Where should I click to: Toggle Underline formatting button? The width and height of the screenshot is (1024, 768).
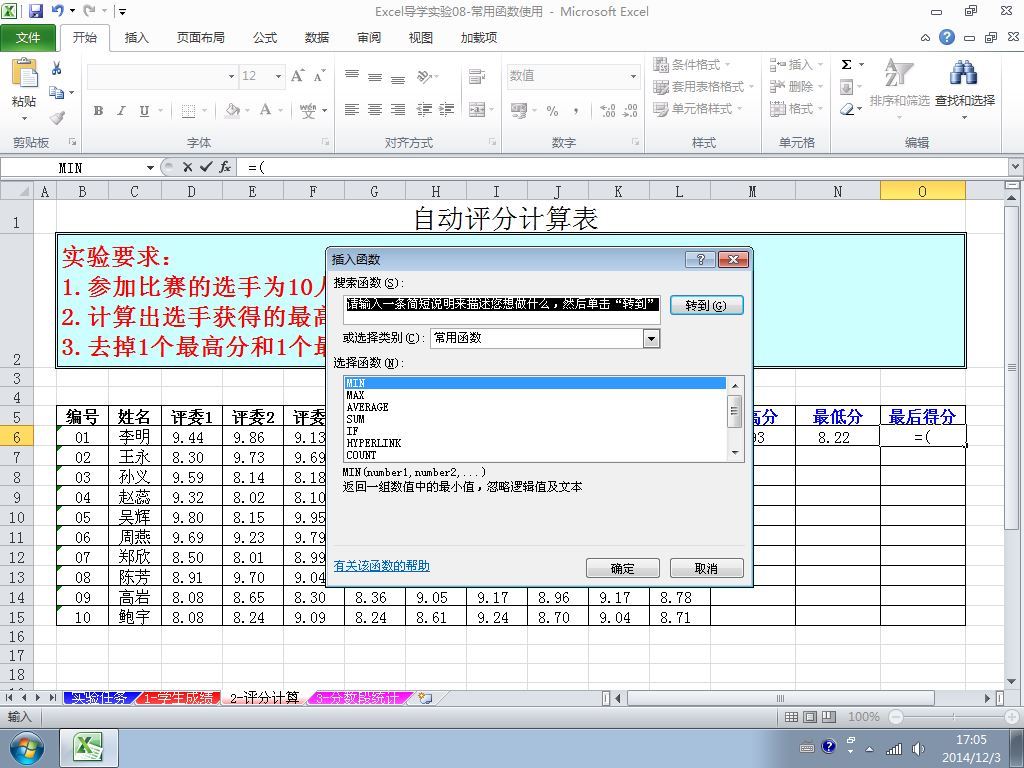(x=144, y=111)
